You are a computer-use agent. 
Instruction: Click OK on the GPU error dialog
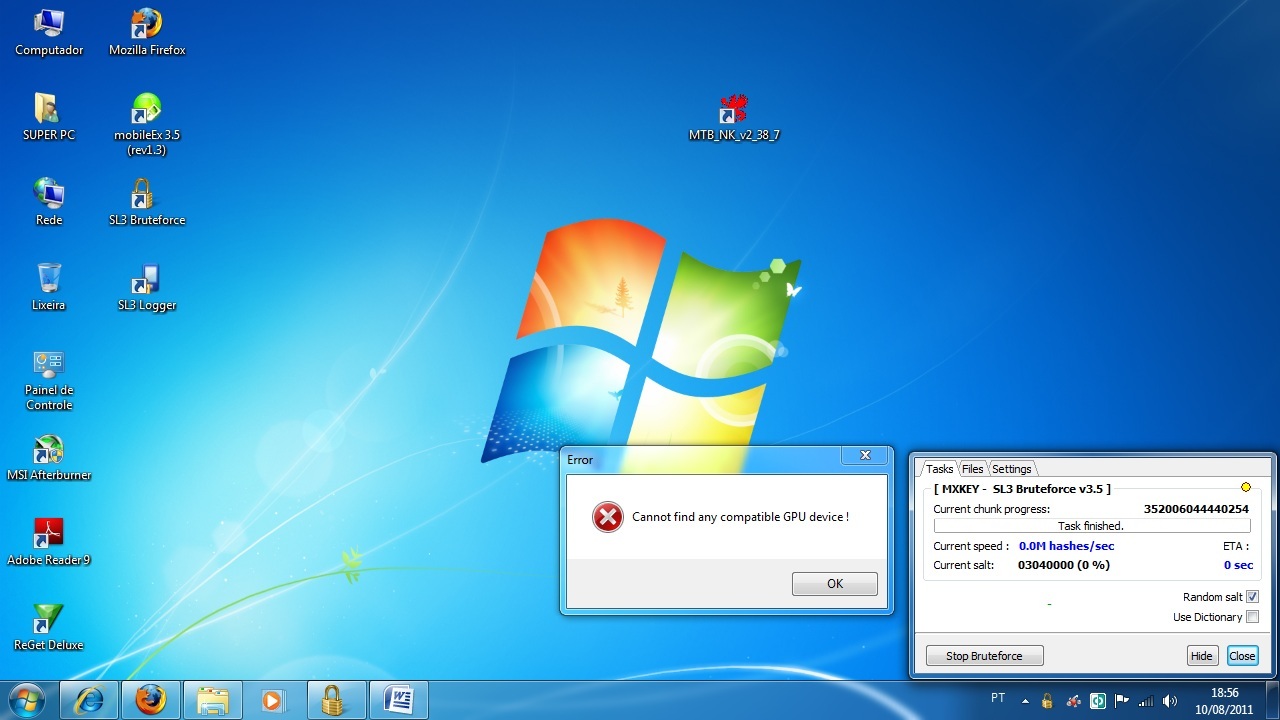pyautogui.click(x=834, y=584)
